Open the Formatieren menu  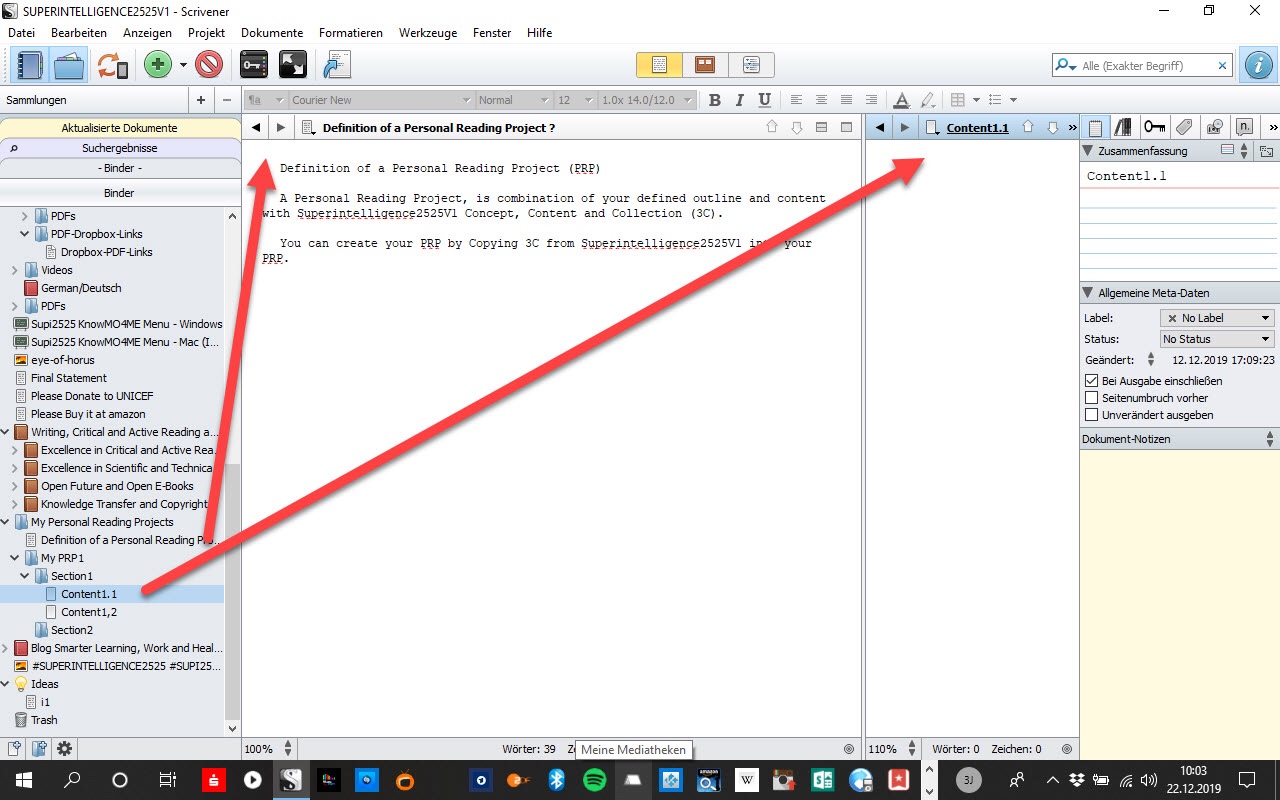(x=350, y=33)
